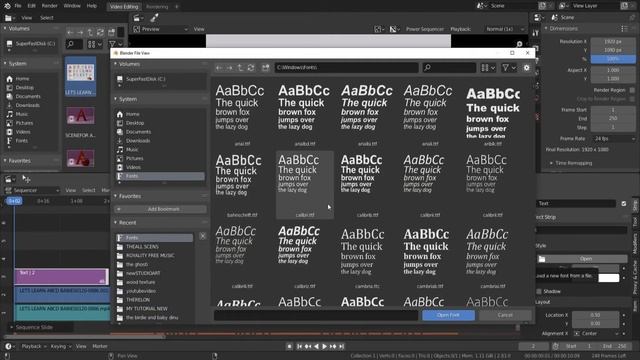Click the file name input field in dialog
This screenshot has width=640, height=360.
(x=316, y=315)
